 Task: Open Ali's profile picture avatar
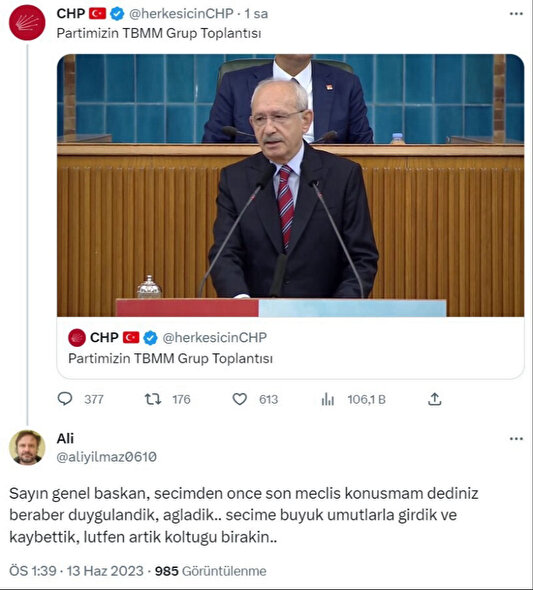pyautogui.click(x=27, y=447)
